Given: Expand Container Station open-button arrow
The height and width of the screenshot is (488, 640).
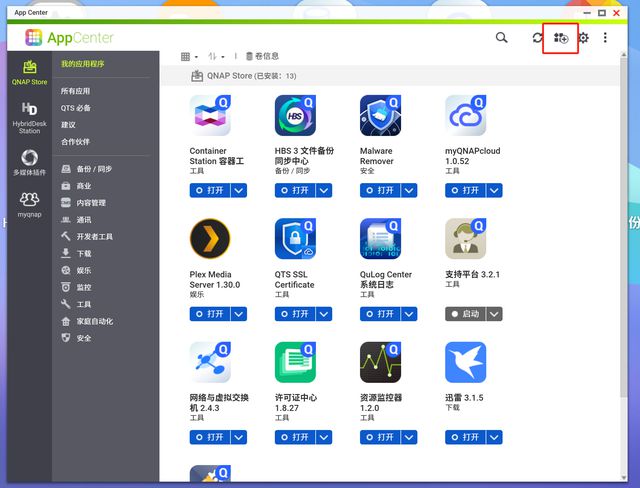Looking at the screenshot, I should coord(239,191).
